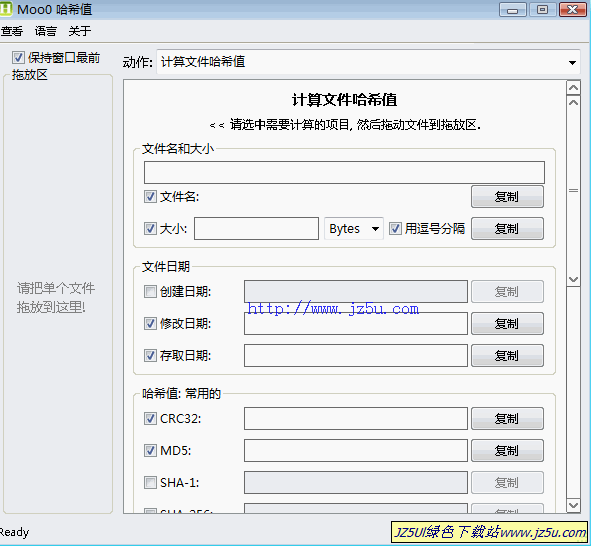The image size is (591, 546).
Task: Open the Bytes unit dropdown
Action: 354,228
